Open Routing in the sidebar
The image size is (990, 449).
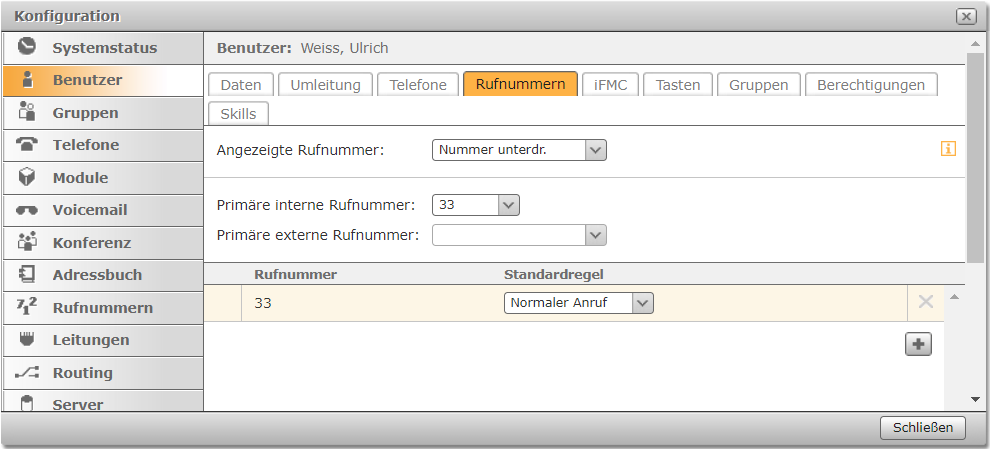82,372
